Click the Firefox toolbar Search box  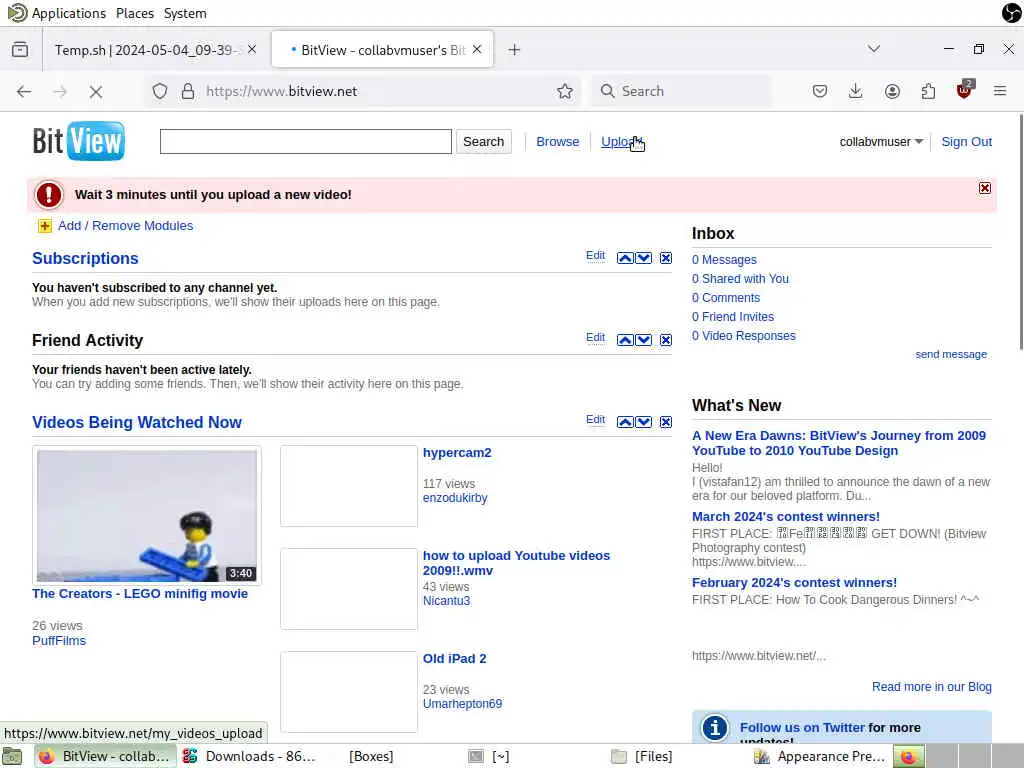coord(682,91)
